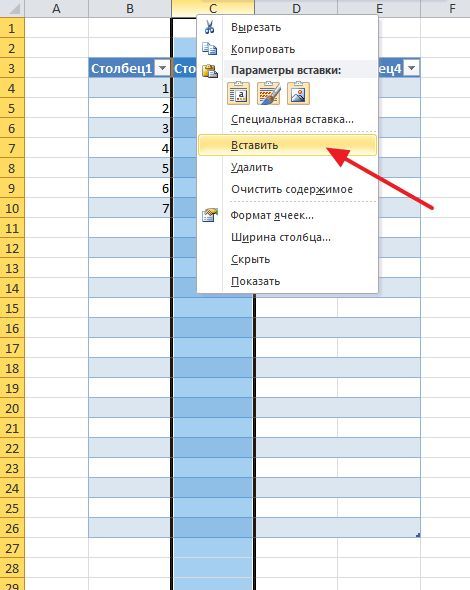Open the filter dropdown in column E header
The height and width of the screenshot is (590, 470).
(x=412, y=68)
